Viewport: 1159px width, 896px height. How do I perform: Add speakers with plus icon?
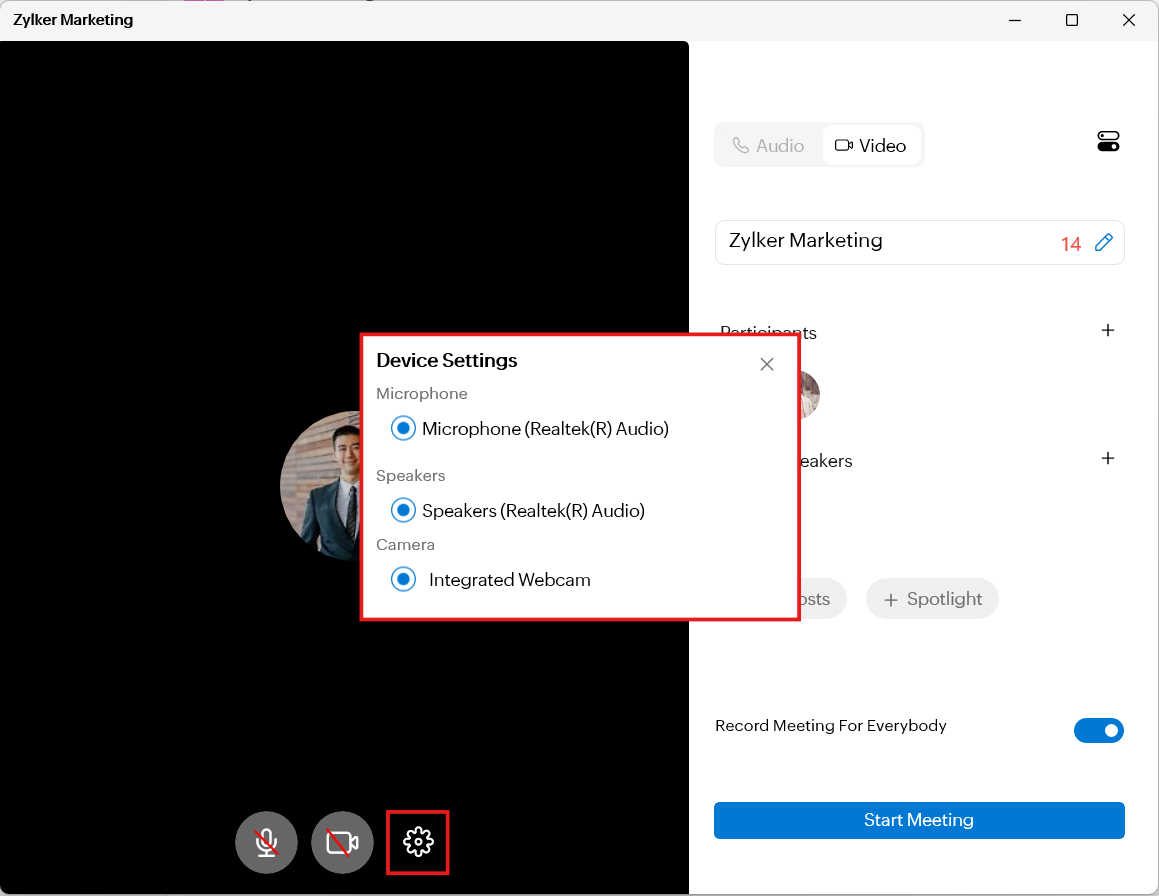pyautogui.click(x=1107, y=458)
